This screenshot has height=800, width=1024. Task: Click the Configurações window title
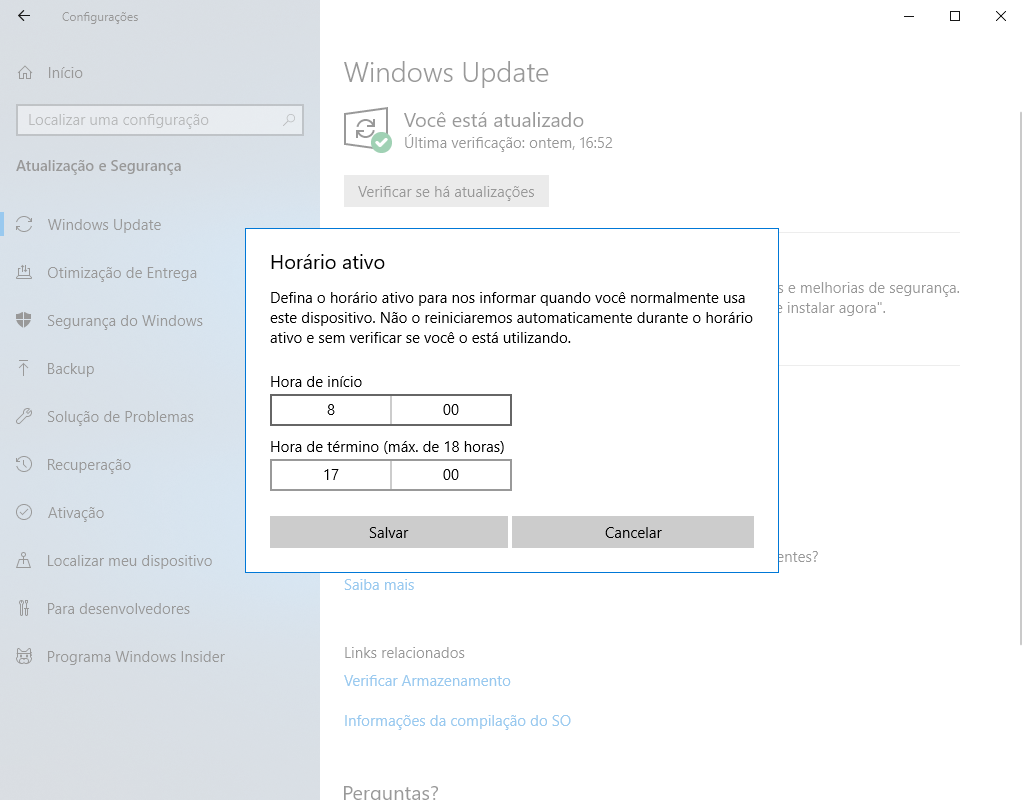pyautogui.click(x=100, y=17)
